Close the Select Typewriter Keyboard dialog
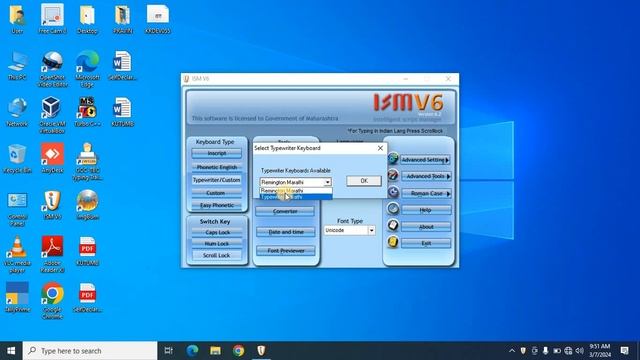The image size is (640, 360). coord(380,148)
